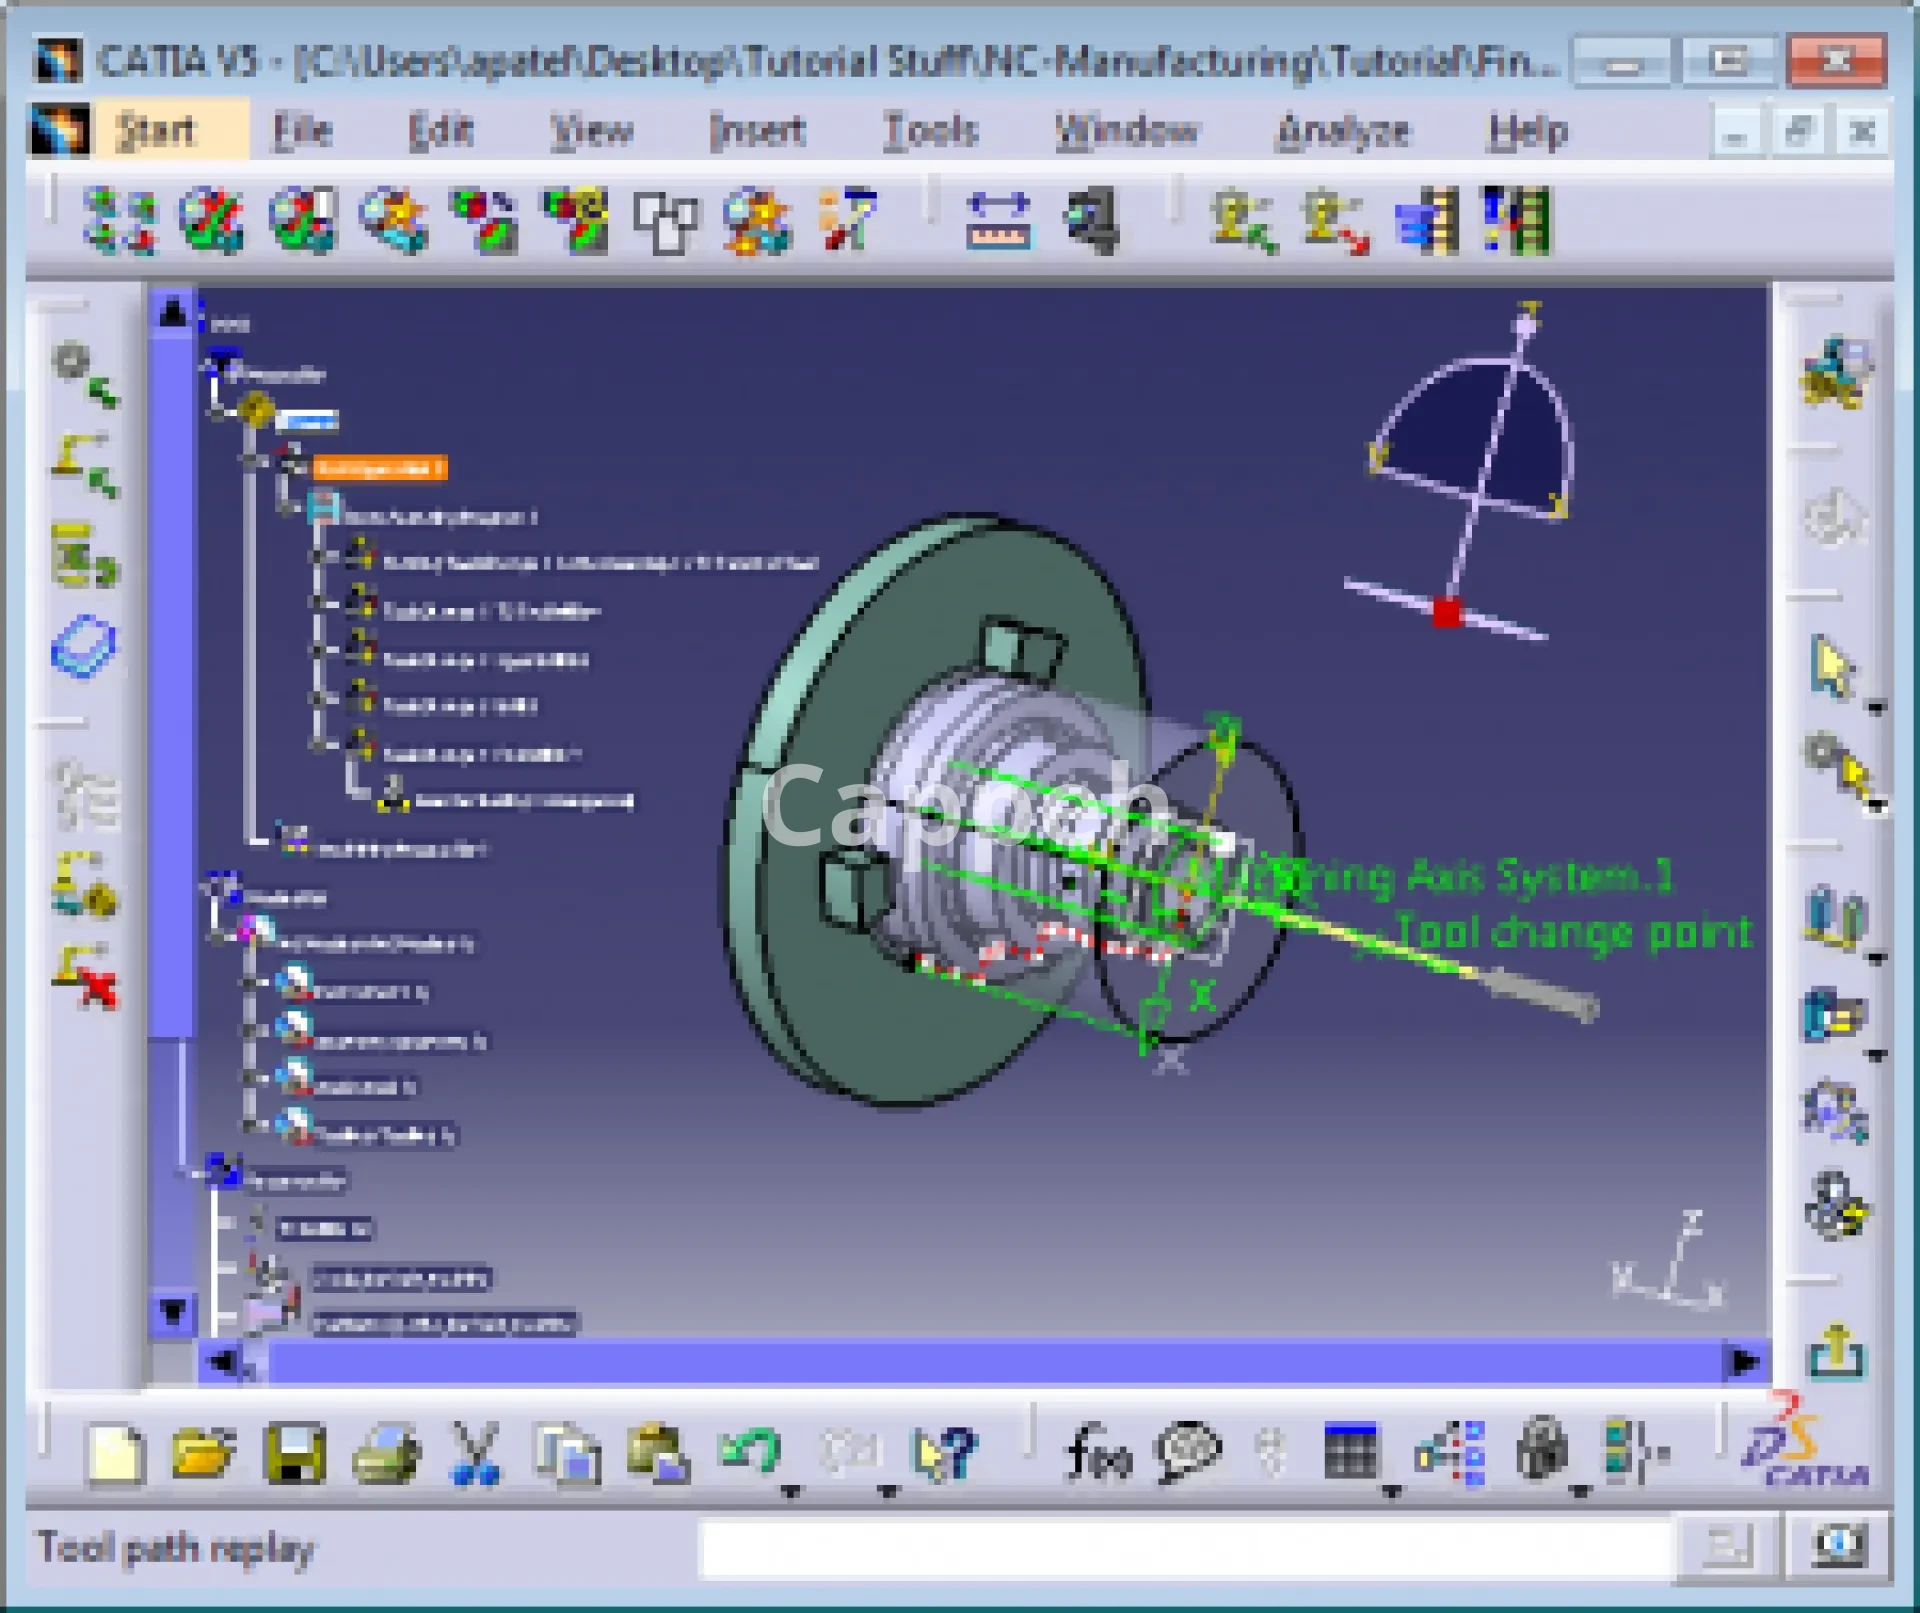Click the Start menu button
This screenshot has width=1920, height=1613.
(155, 131)
